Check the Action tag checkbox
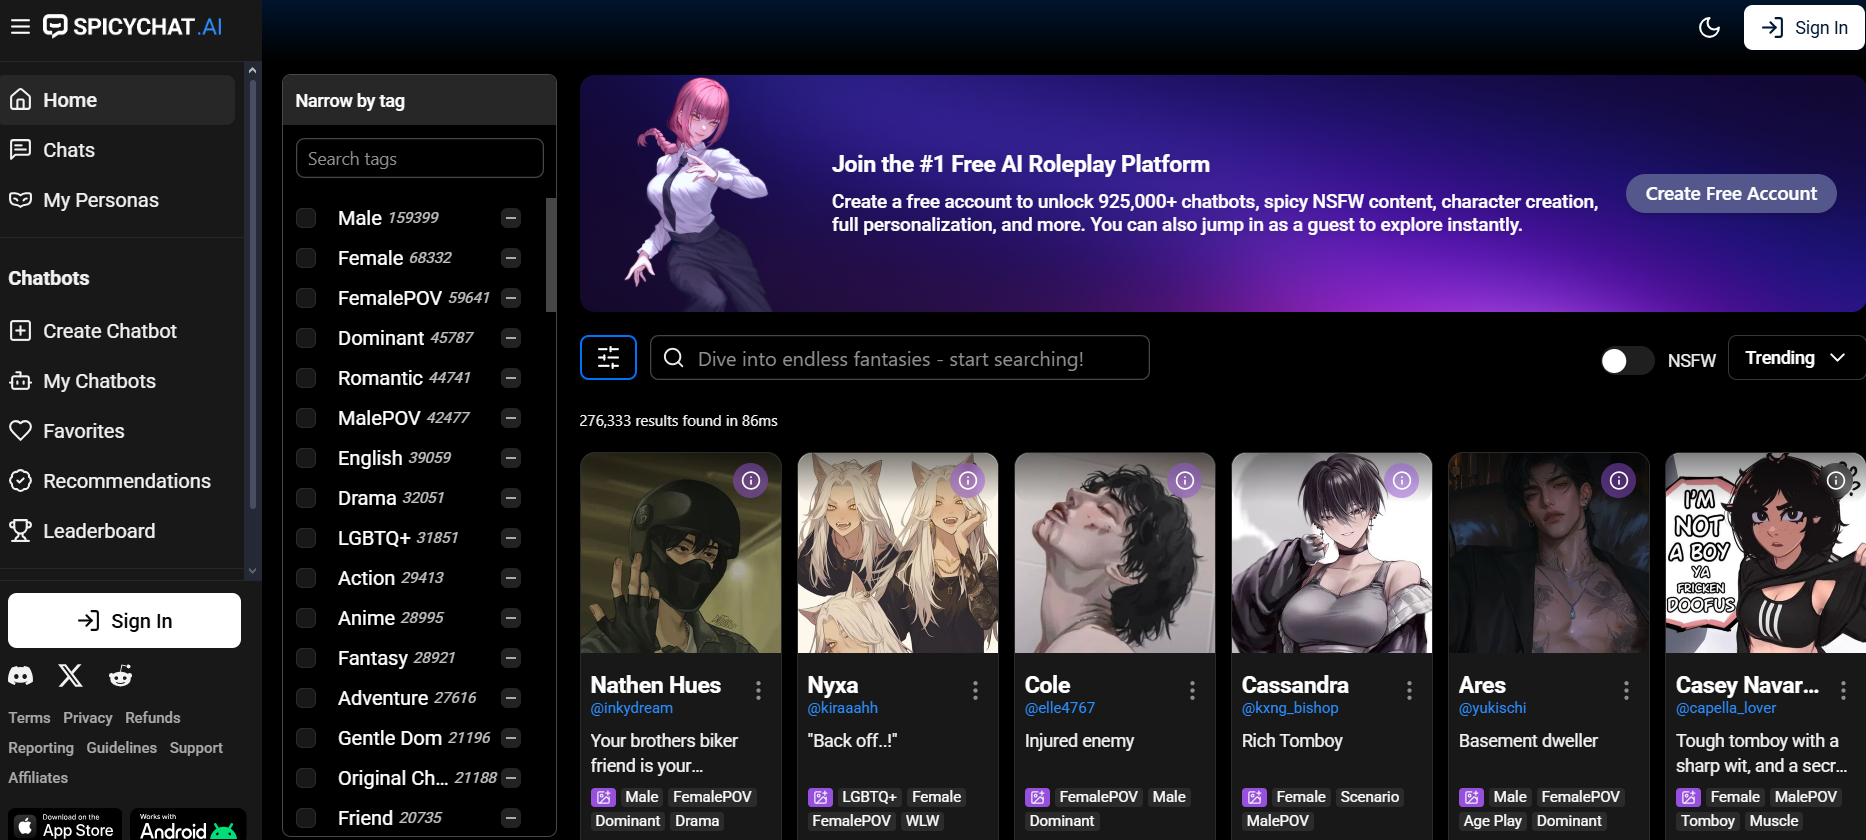This screenshot has height=840, width=1866. pyautogui.click(x=306, y=578)
